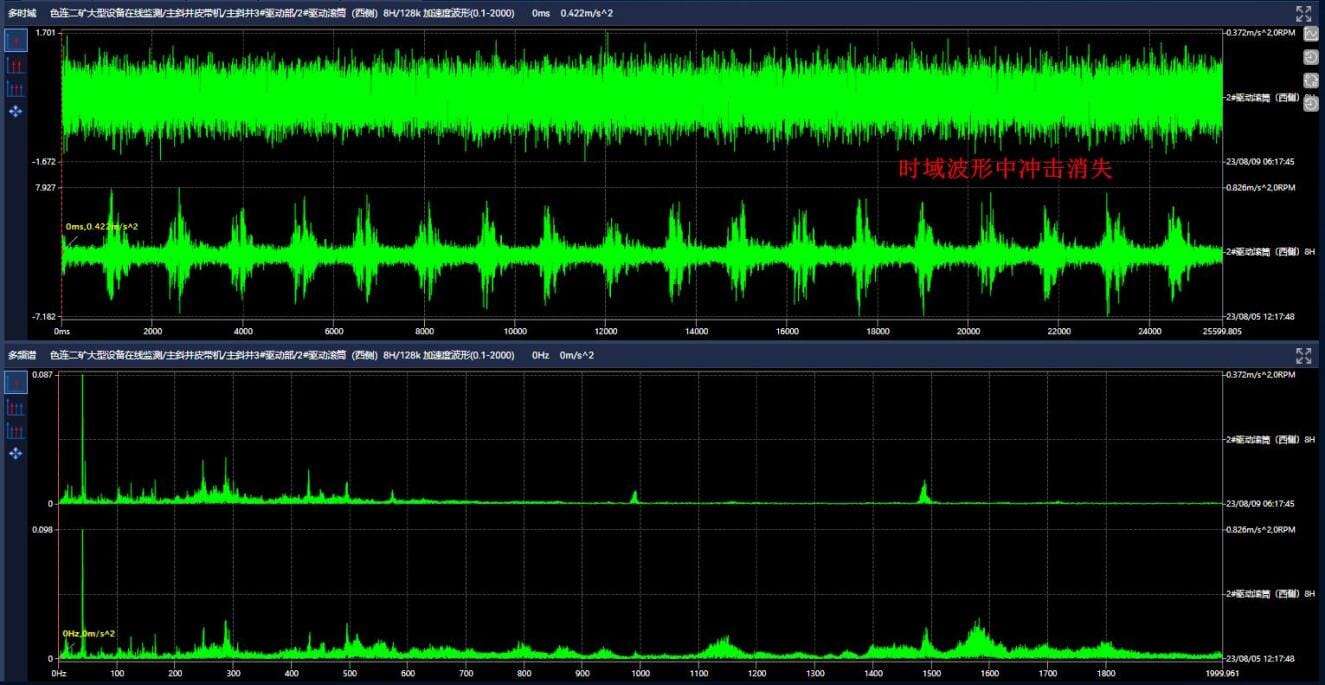The image size is (1325, 685).
Task: Click the 多频谱 panel title
Action: (22, 356)
